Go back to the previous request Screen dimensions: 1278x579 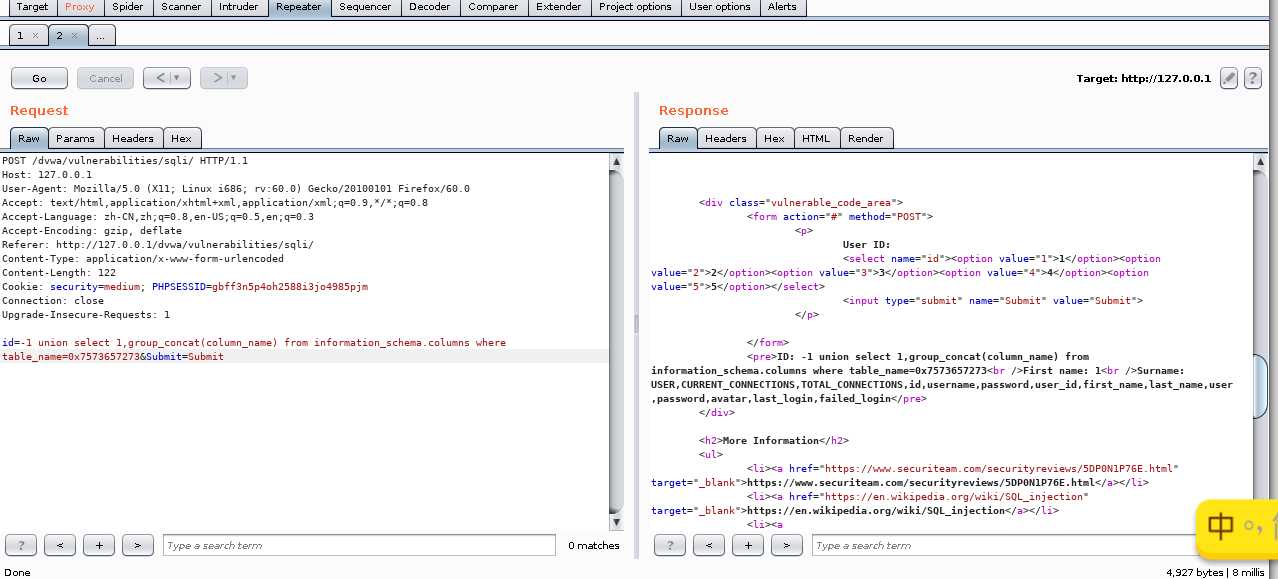point(158,78)
